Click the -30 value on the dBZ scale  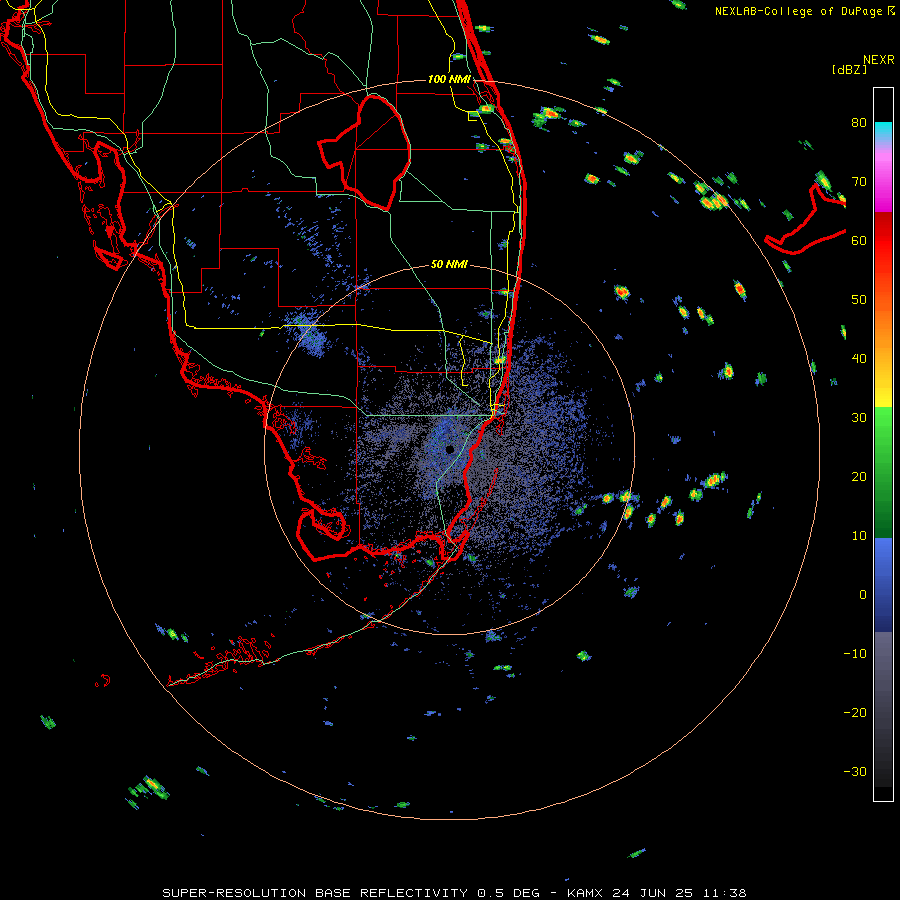[x=855, y=772]
